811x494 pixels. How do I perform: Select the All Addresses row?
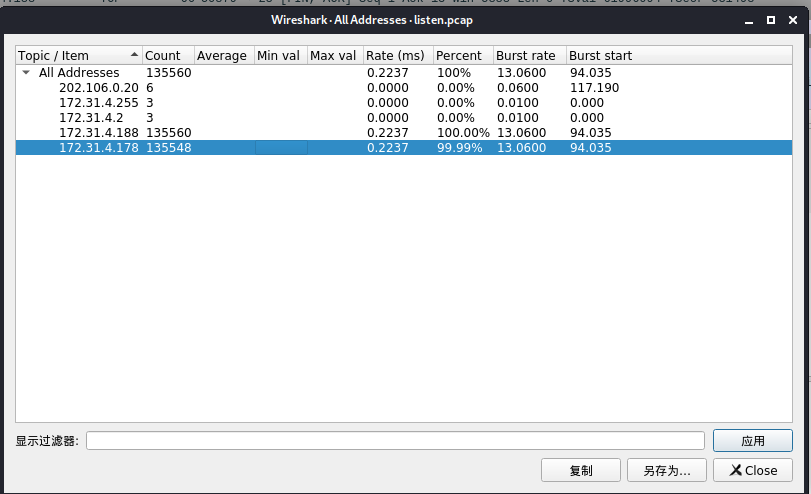[403, 72]
